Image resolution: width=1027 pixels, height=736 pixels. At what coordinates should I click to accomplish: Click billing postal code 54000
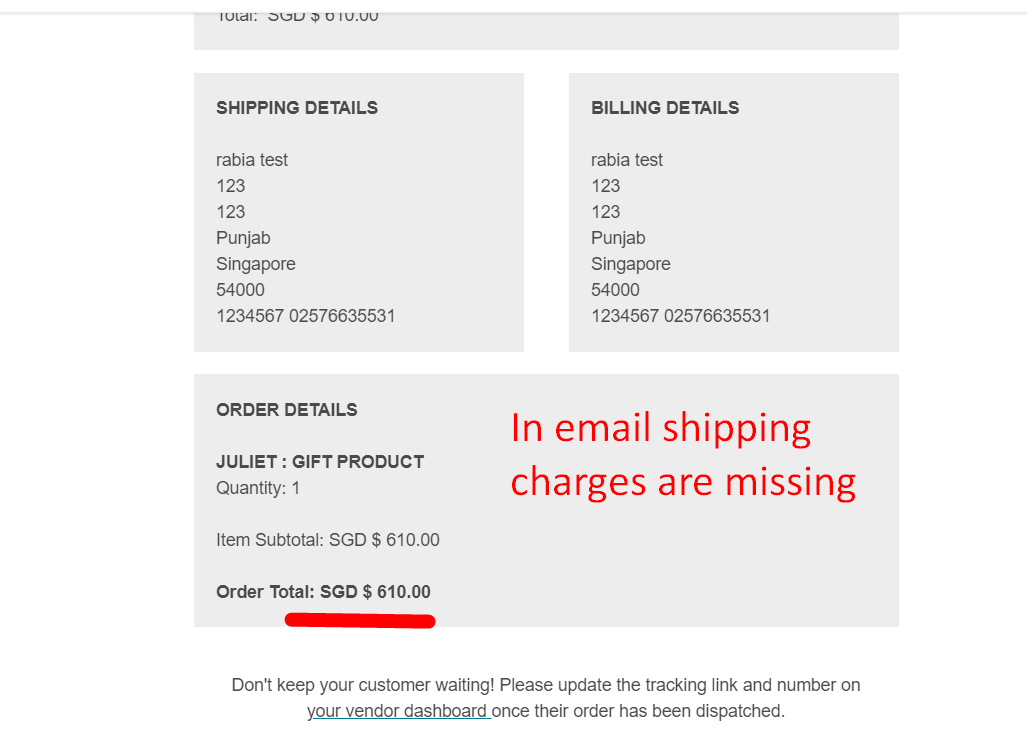pyautogui.click(x=615, y=290)
